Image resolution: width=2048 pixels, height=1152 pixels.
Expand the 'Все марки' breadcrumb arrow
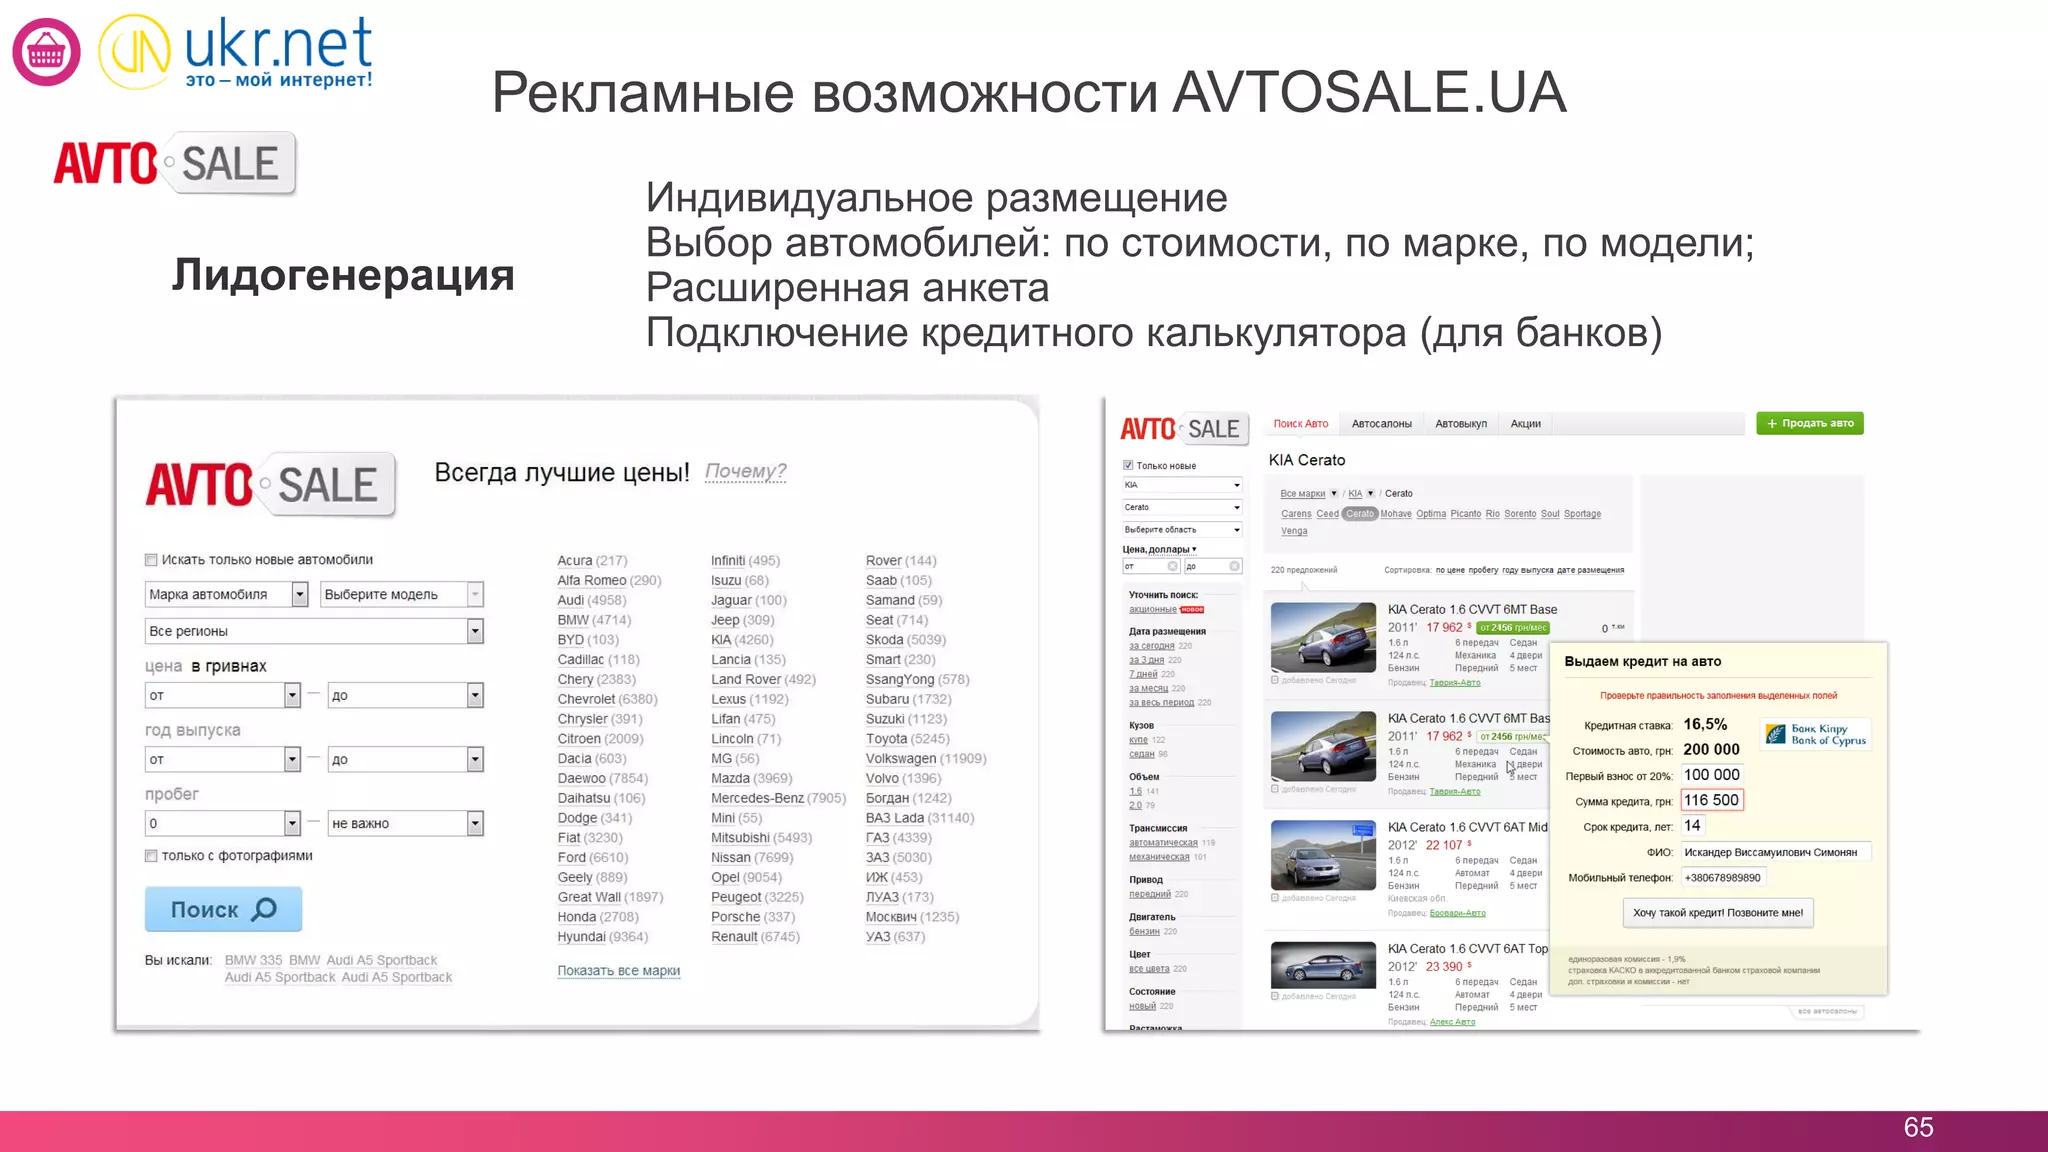click(x=1334, y=494)
